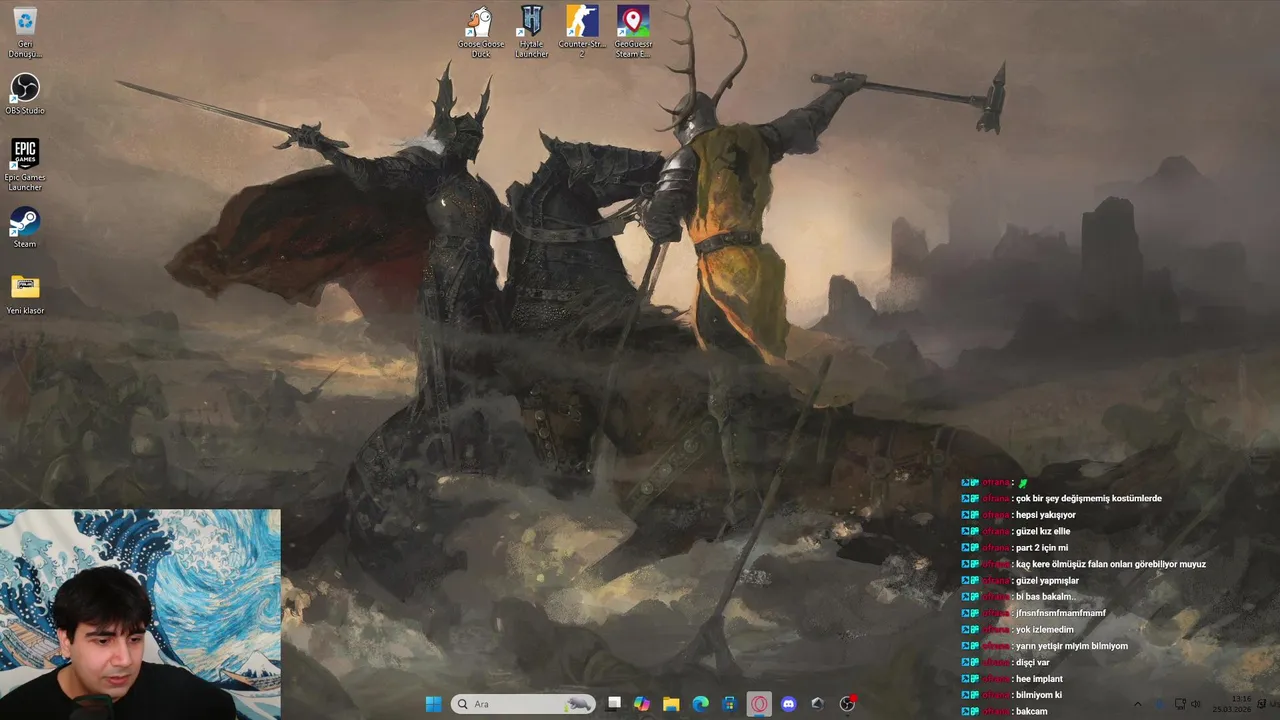1280x720 pixels.
Task: Click chat message "güzel kız ellie"
Action: pos(1043,531)
